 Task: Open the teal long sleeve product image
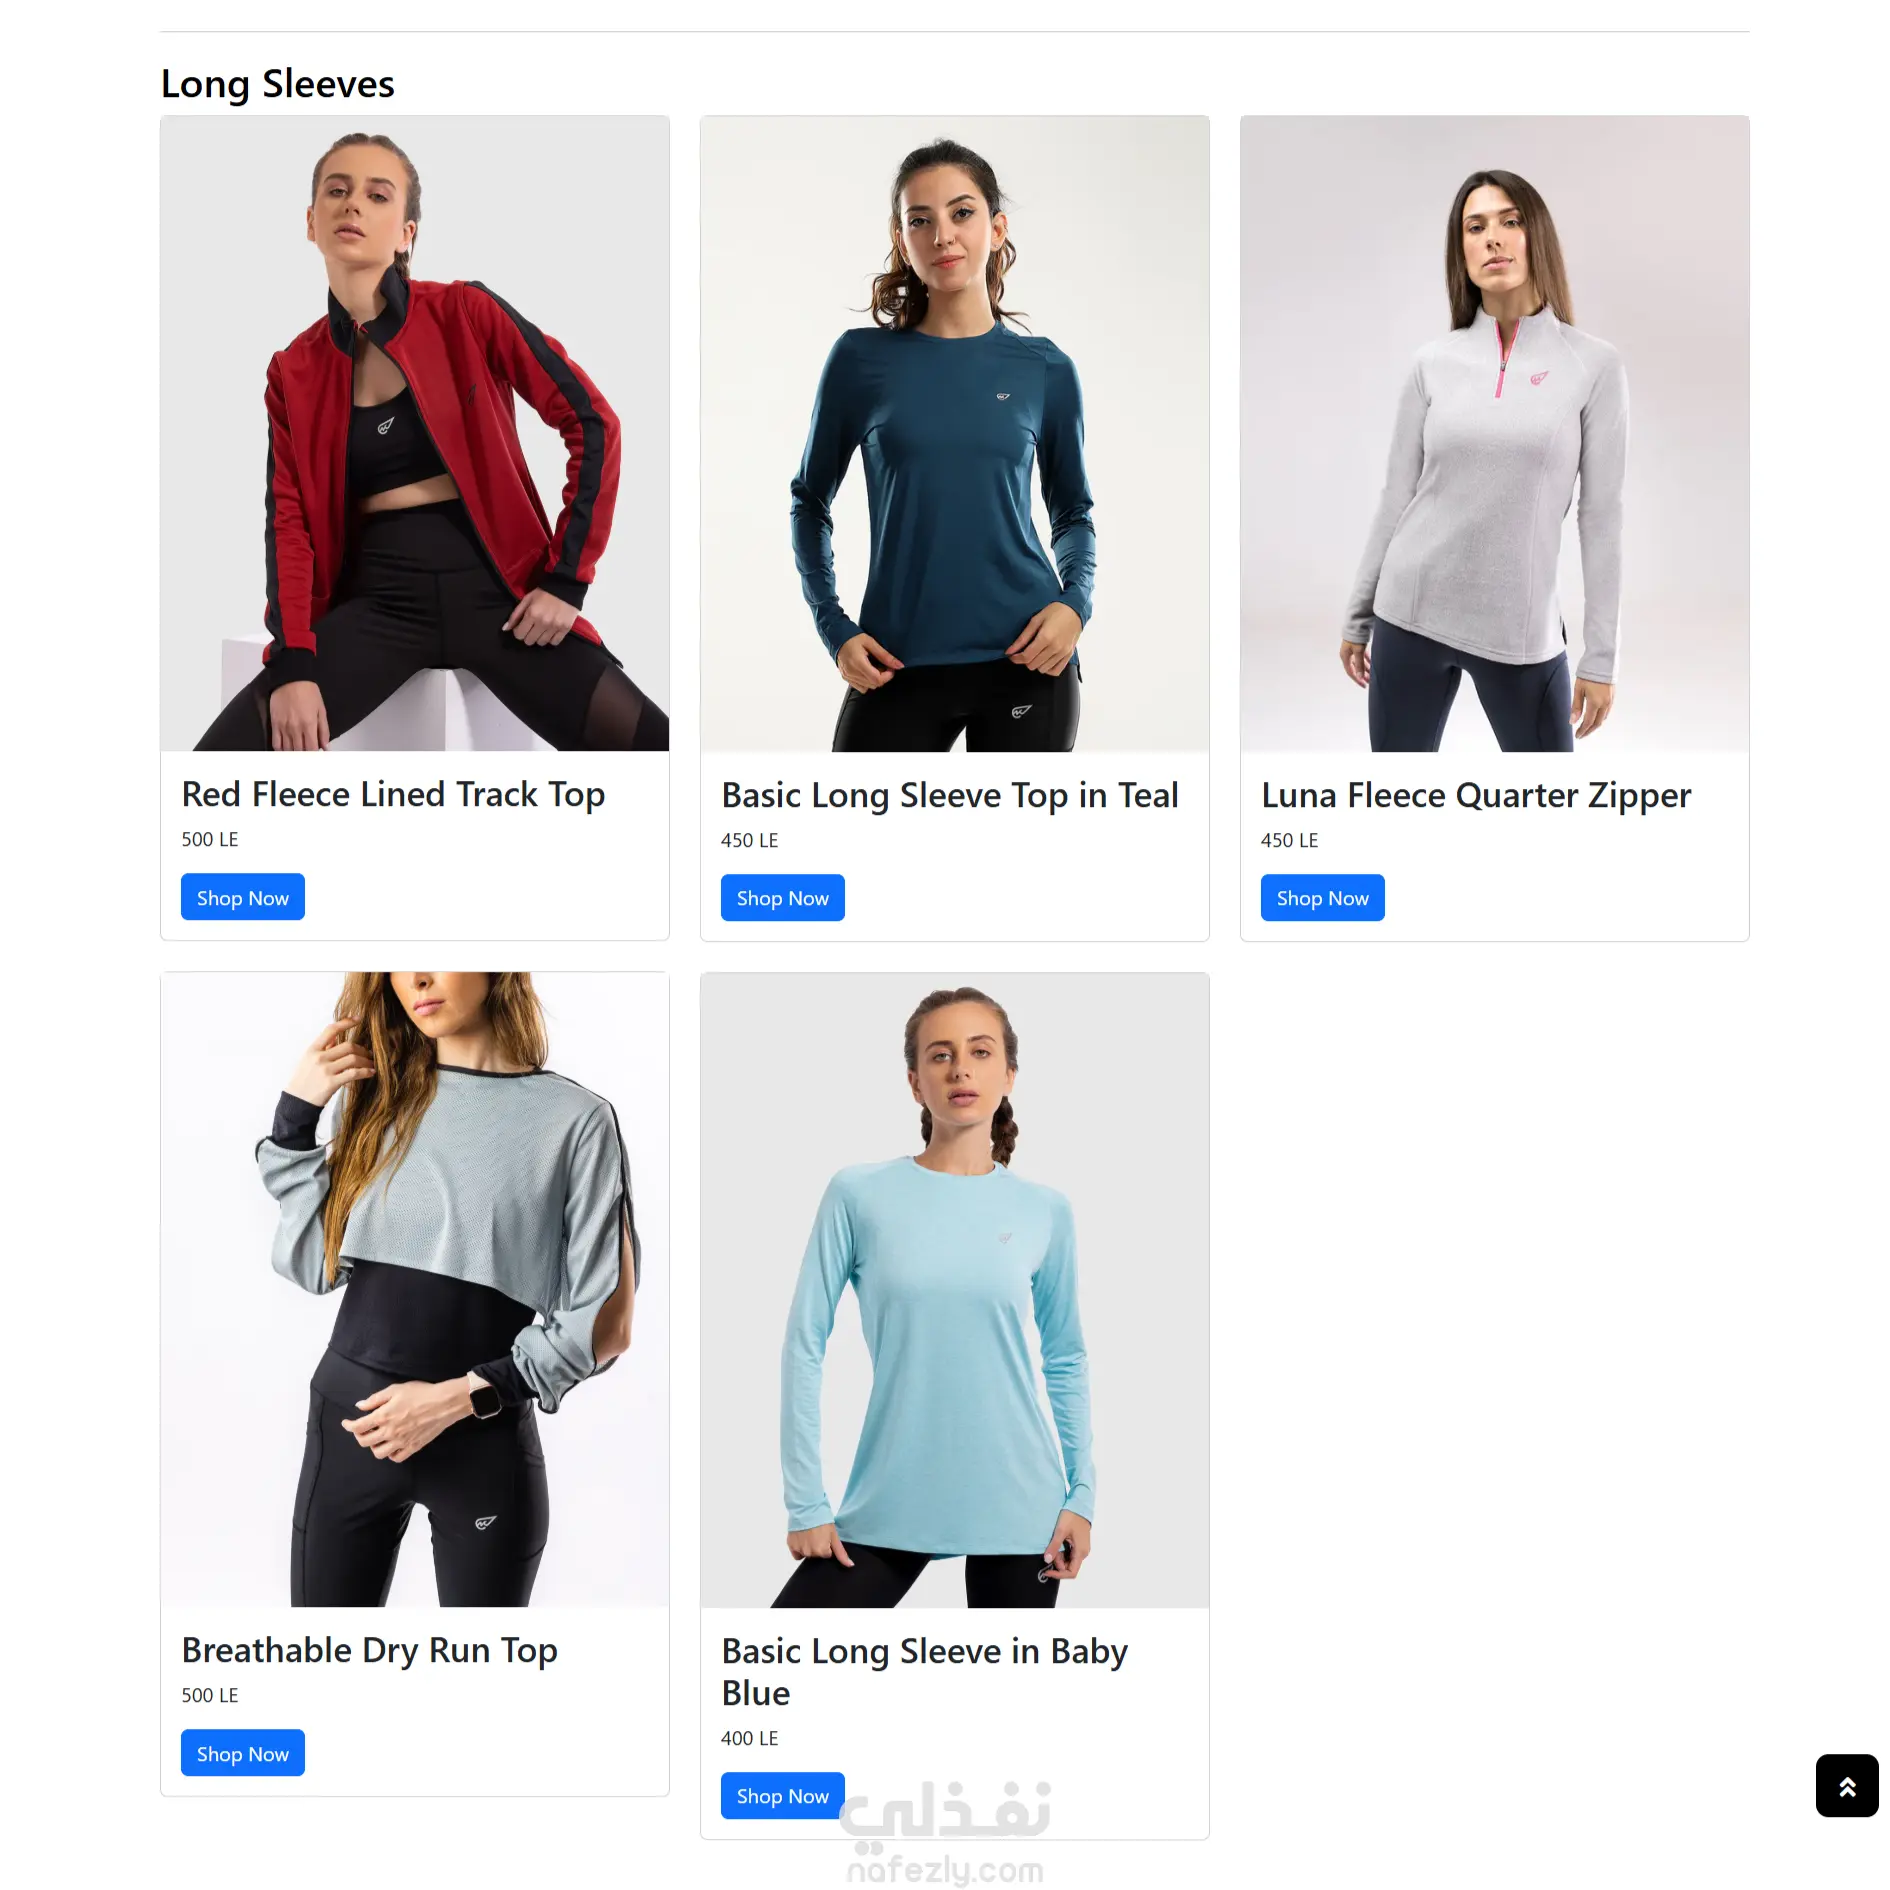pyautogui.click(x=955, y=433)
